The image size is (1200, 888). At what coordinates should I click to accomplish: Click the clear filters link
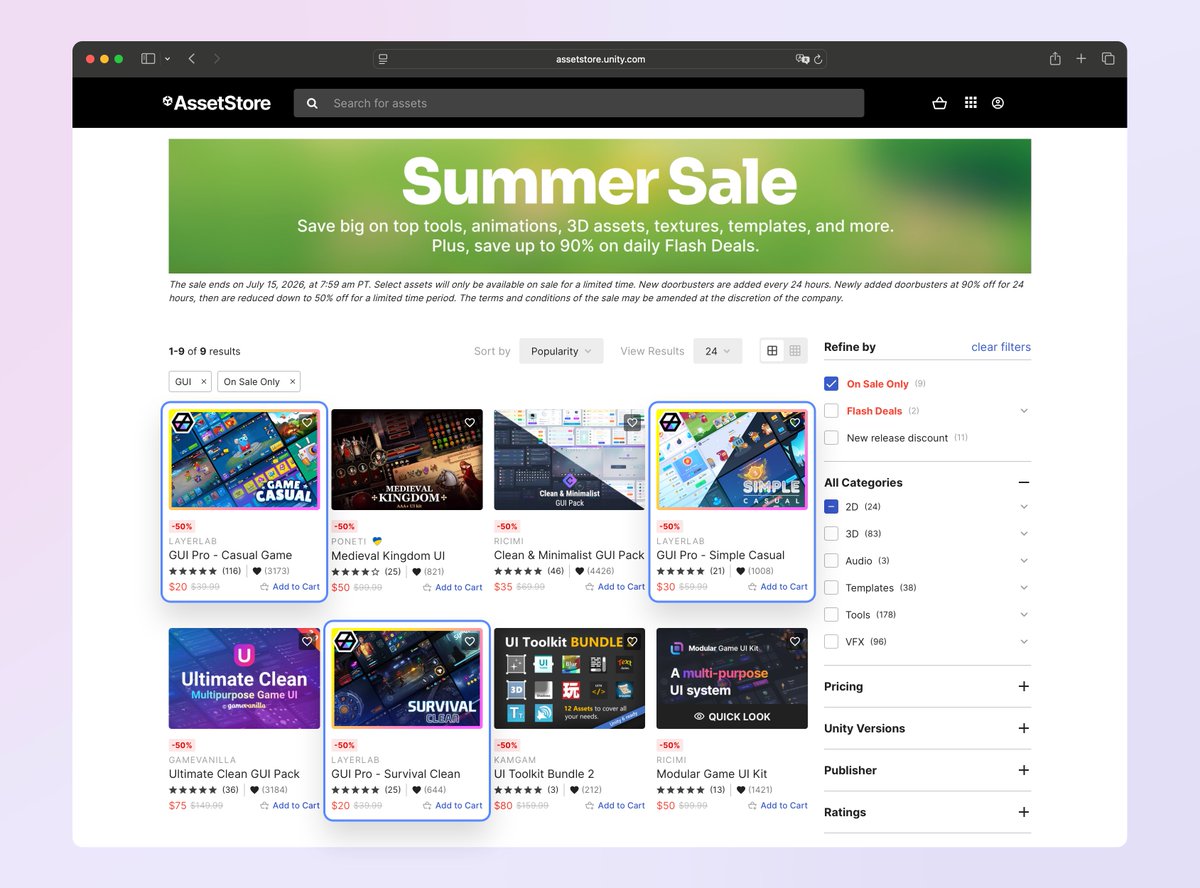[x=1001, y=347]
